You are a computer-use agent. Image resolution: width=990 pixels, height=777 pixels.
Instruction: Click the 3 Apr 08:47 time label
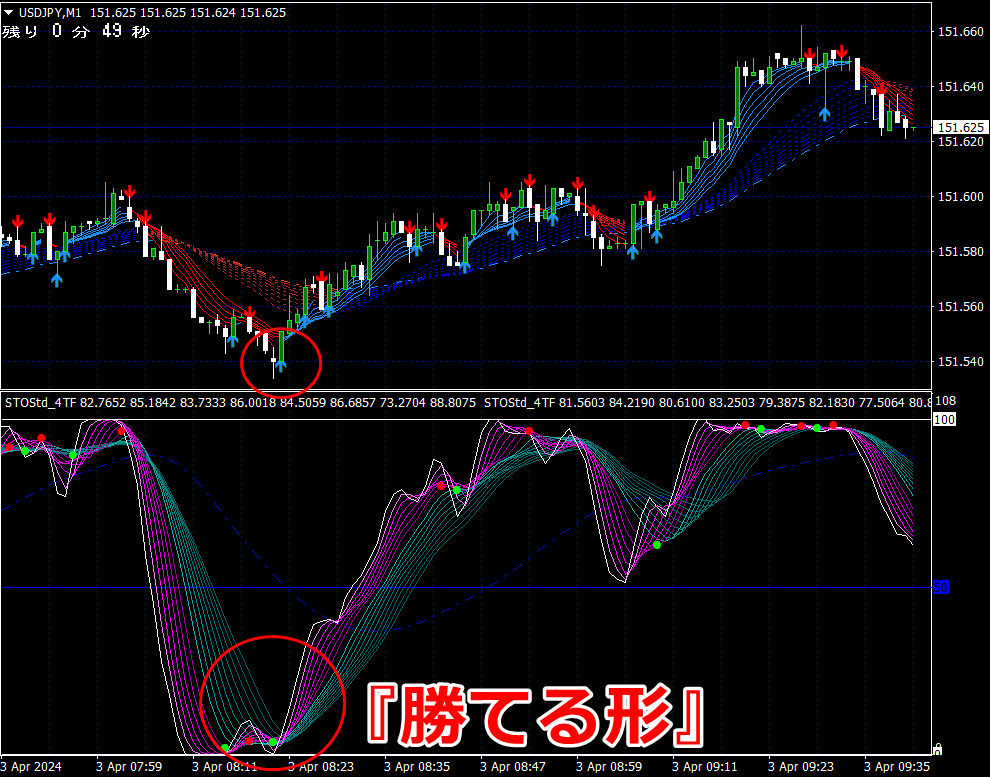pyautogui.click(x=513, y=767)
